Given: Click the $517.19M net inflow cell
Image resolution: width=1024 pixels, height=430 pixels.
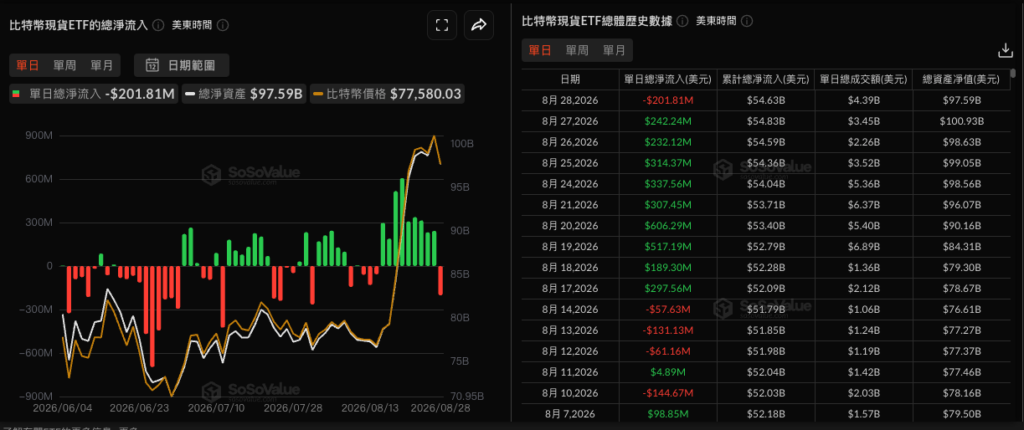Looking at the screenshot, I should click(x=667, y=246).
